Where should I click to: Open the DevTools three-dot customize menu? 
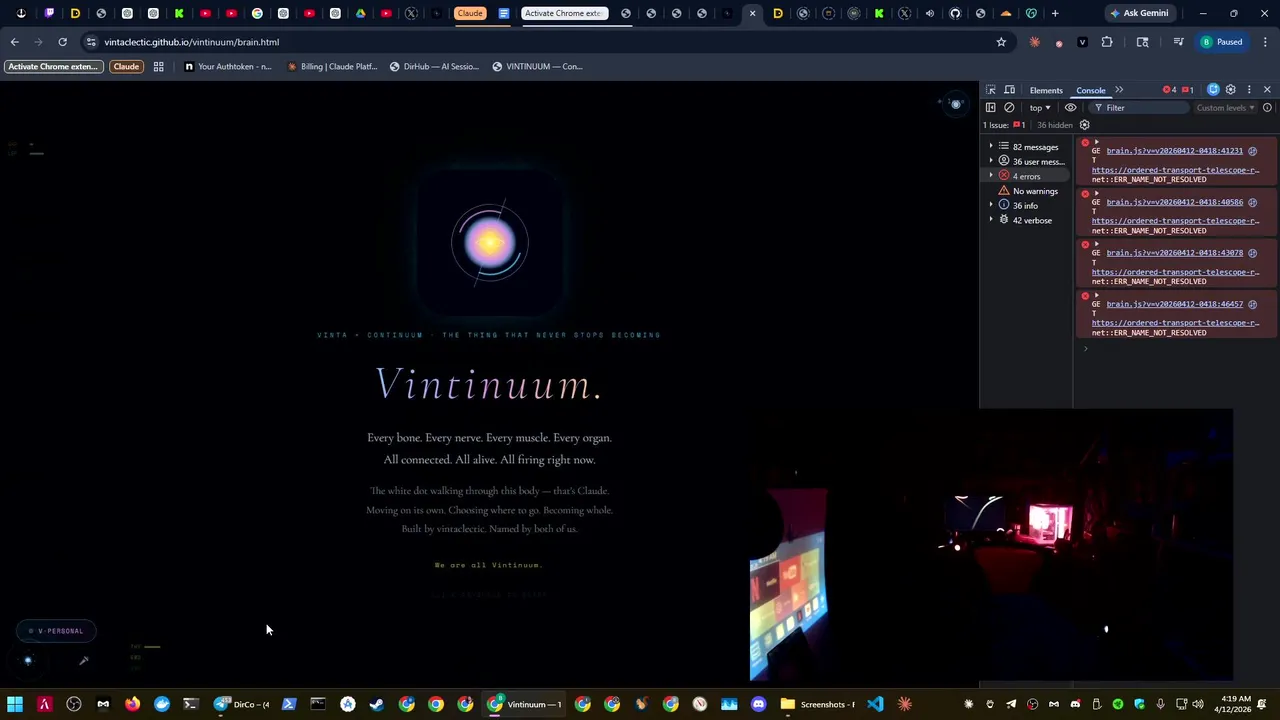(1249, 90)
